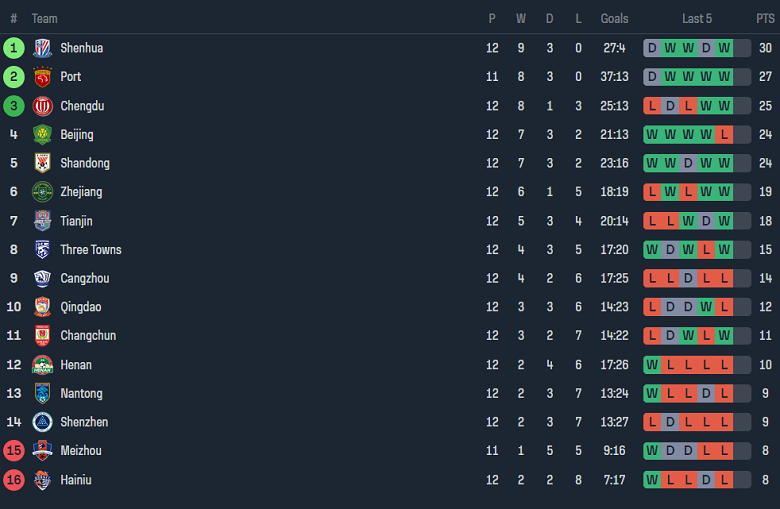Sort table by PTS column header
This screenshot has height=509, width=780.
tap(765, 18)
